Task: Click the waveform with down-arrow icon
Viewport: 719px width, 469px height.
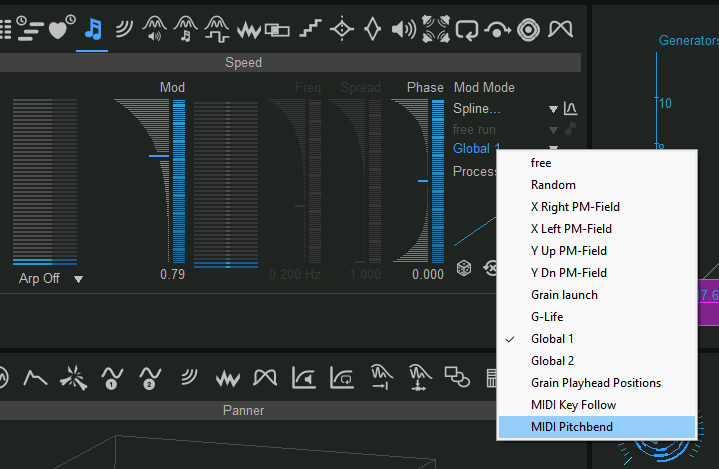Action: (x=420, y=377)
